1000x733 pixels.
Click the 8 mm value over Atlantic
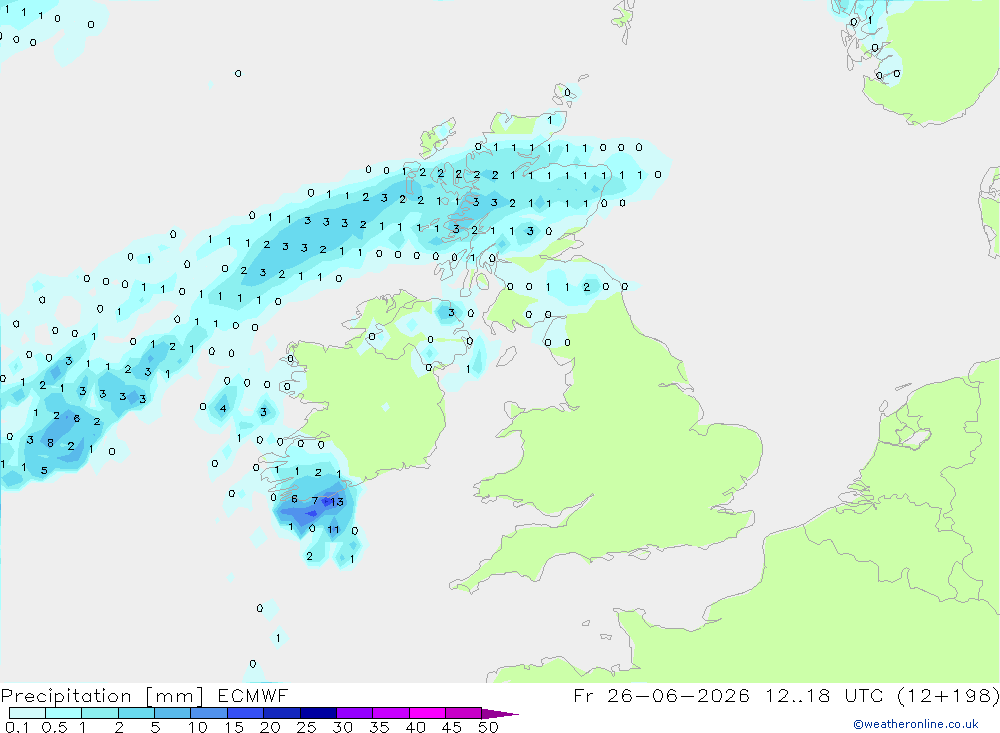50,443
